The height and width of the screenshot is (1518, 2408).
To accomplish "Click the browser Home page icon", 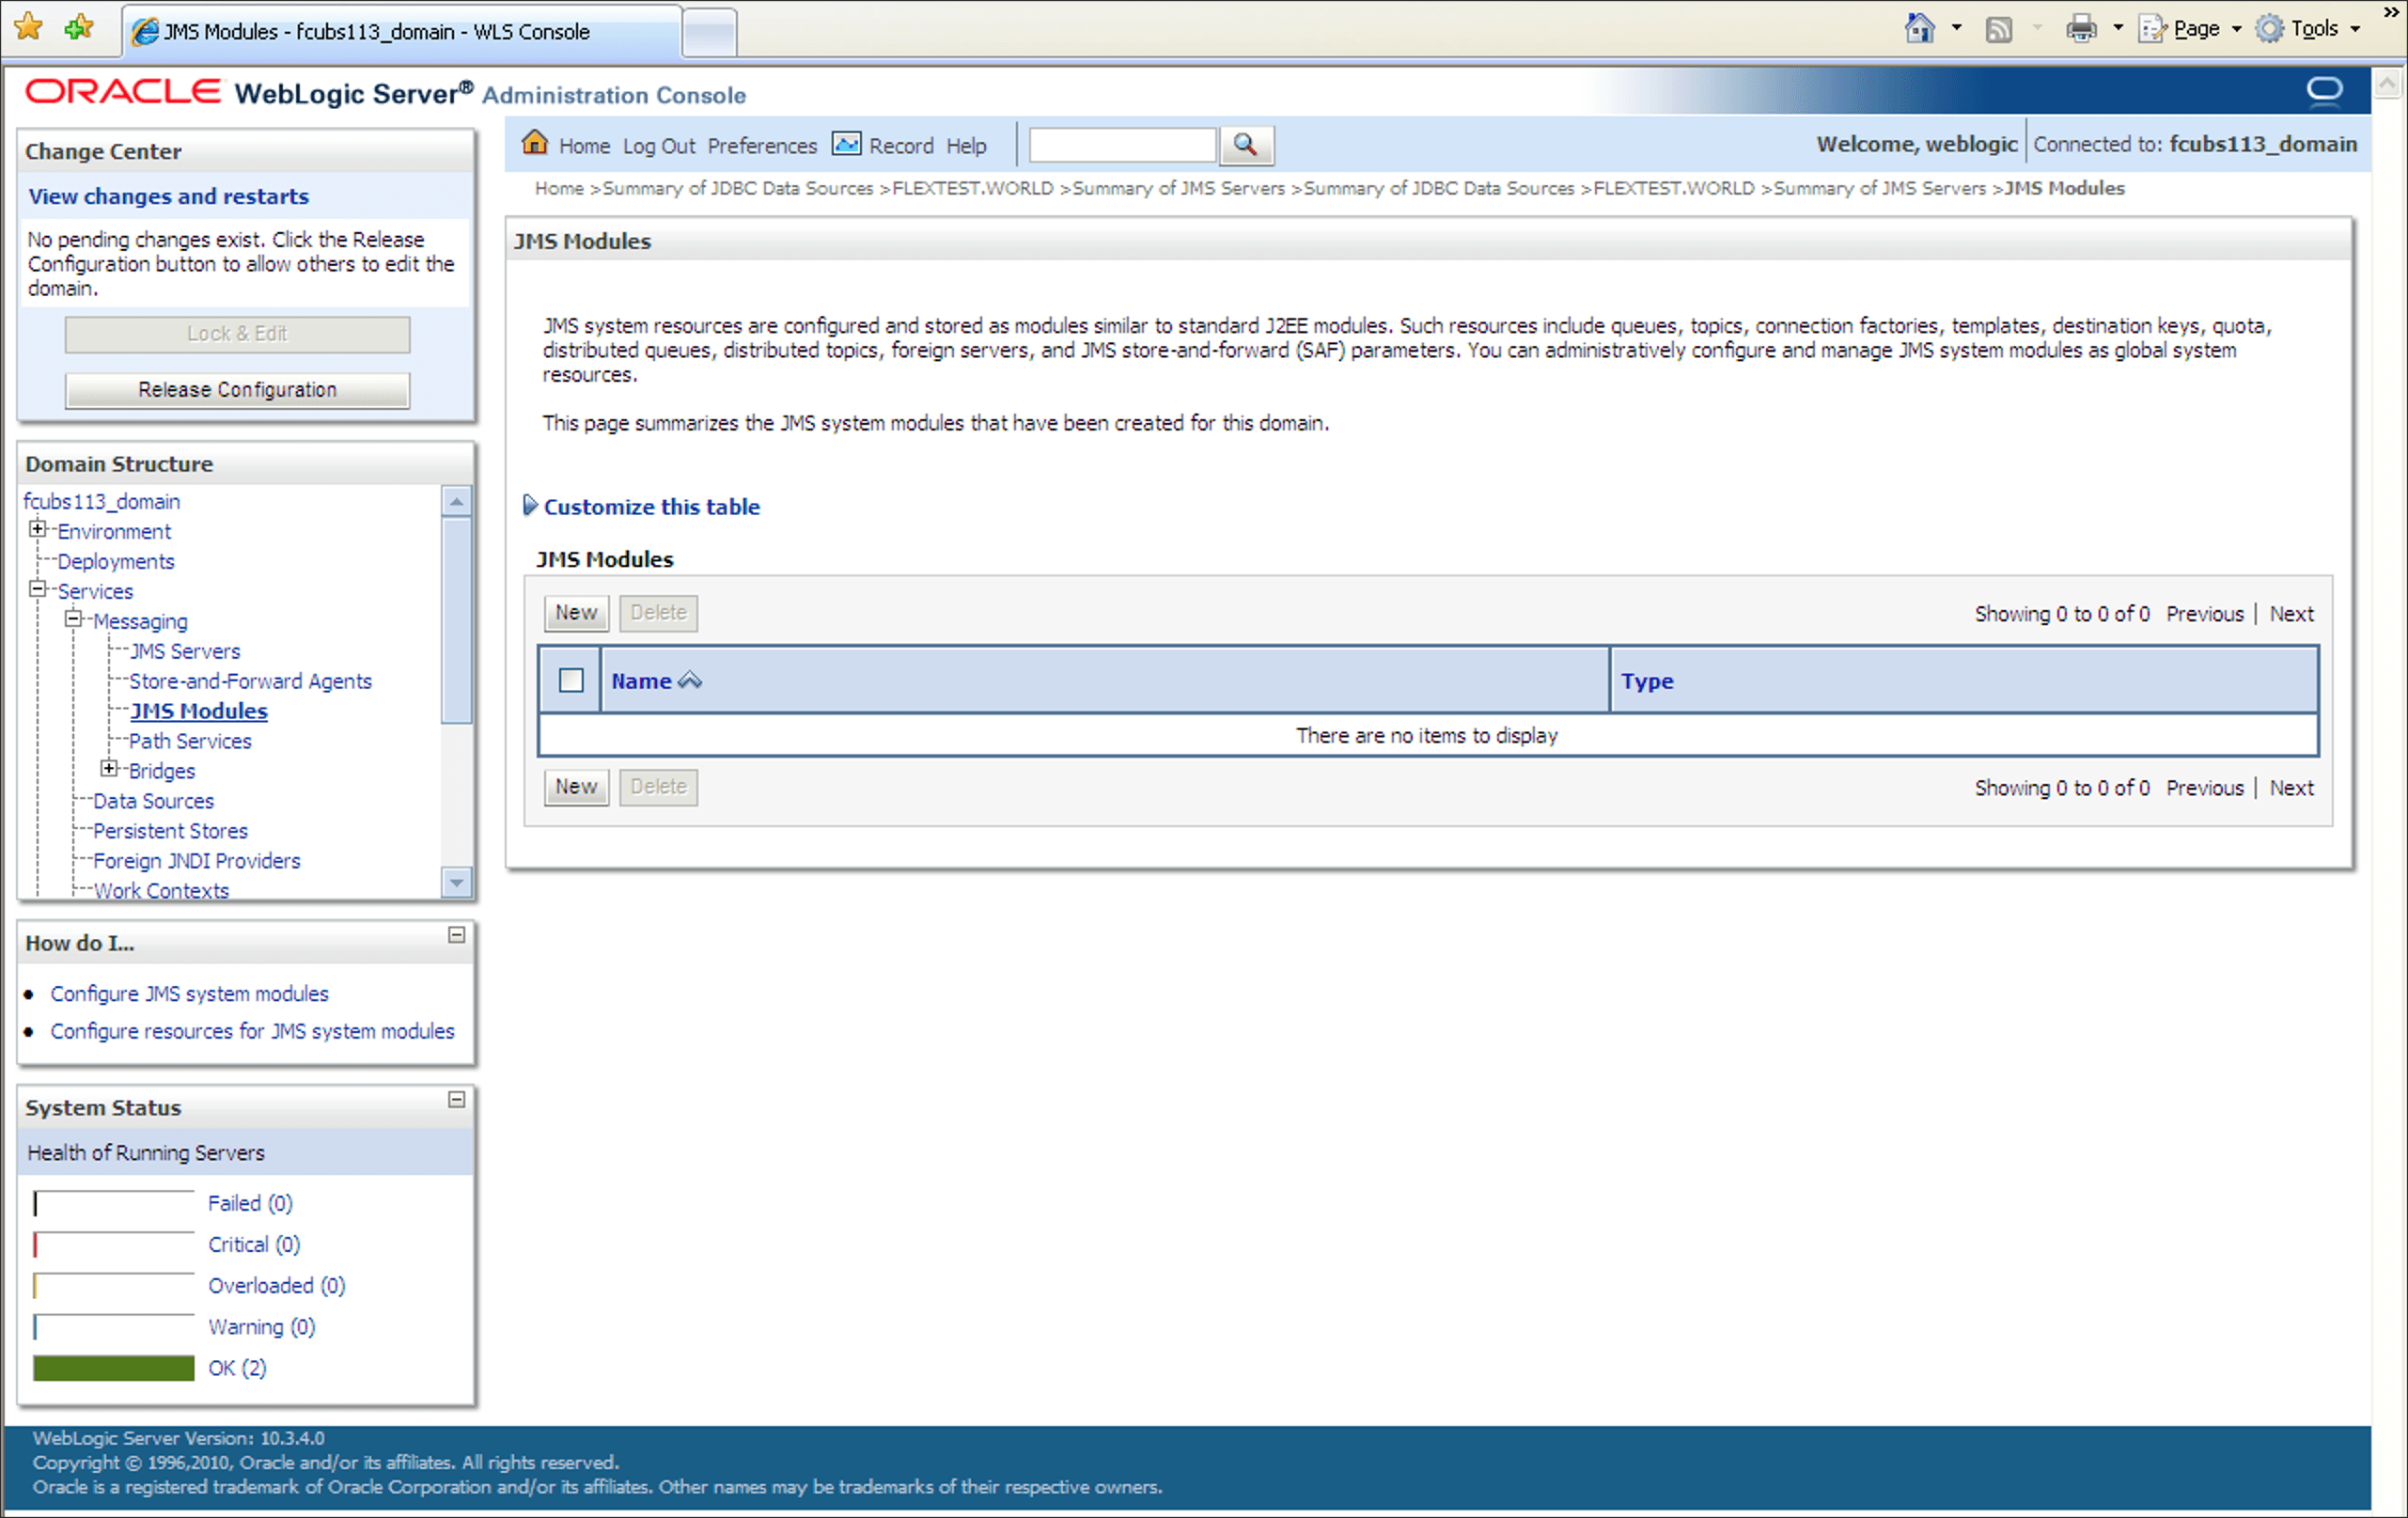I will click(x=1919, y=29).
